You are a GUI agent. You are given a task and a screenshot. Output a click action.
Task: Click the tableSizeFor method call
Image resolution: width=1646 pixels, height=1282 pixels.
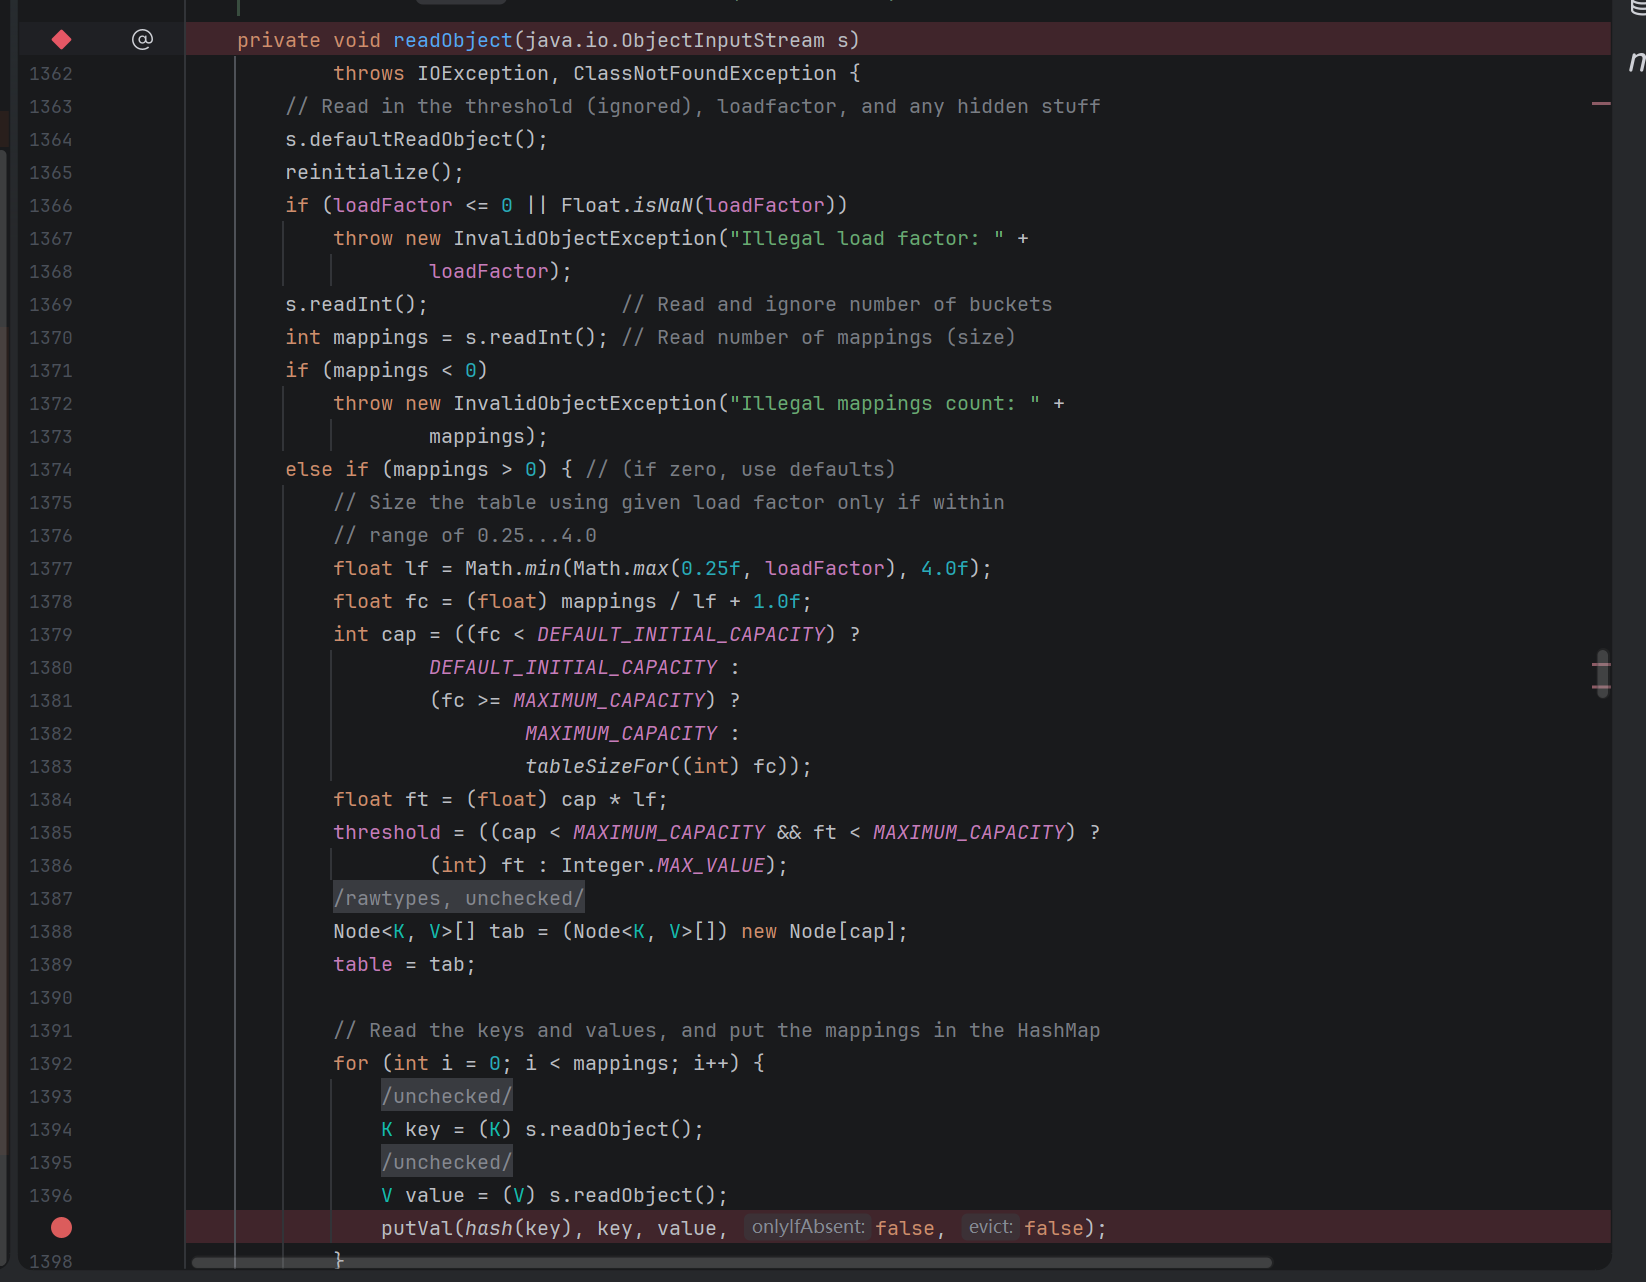tap(597, 766)
